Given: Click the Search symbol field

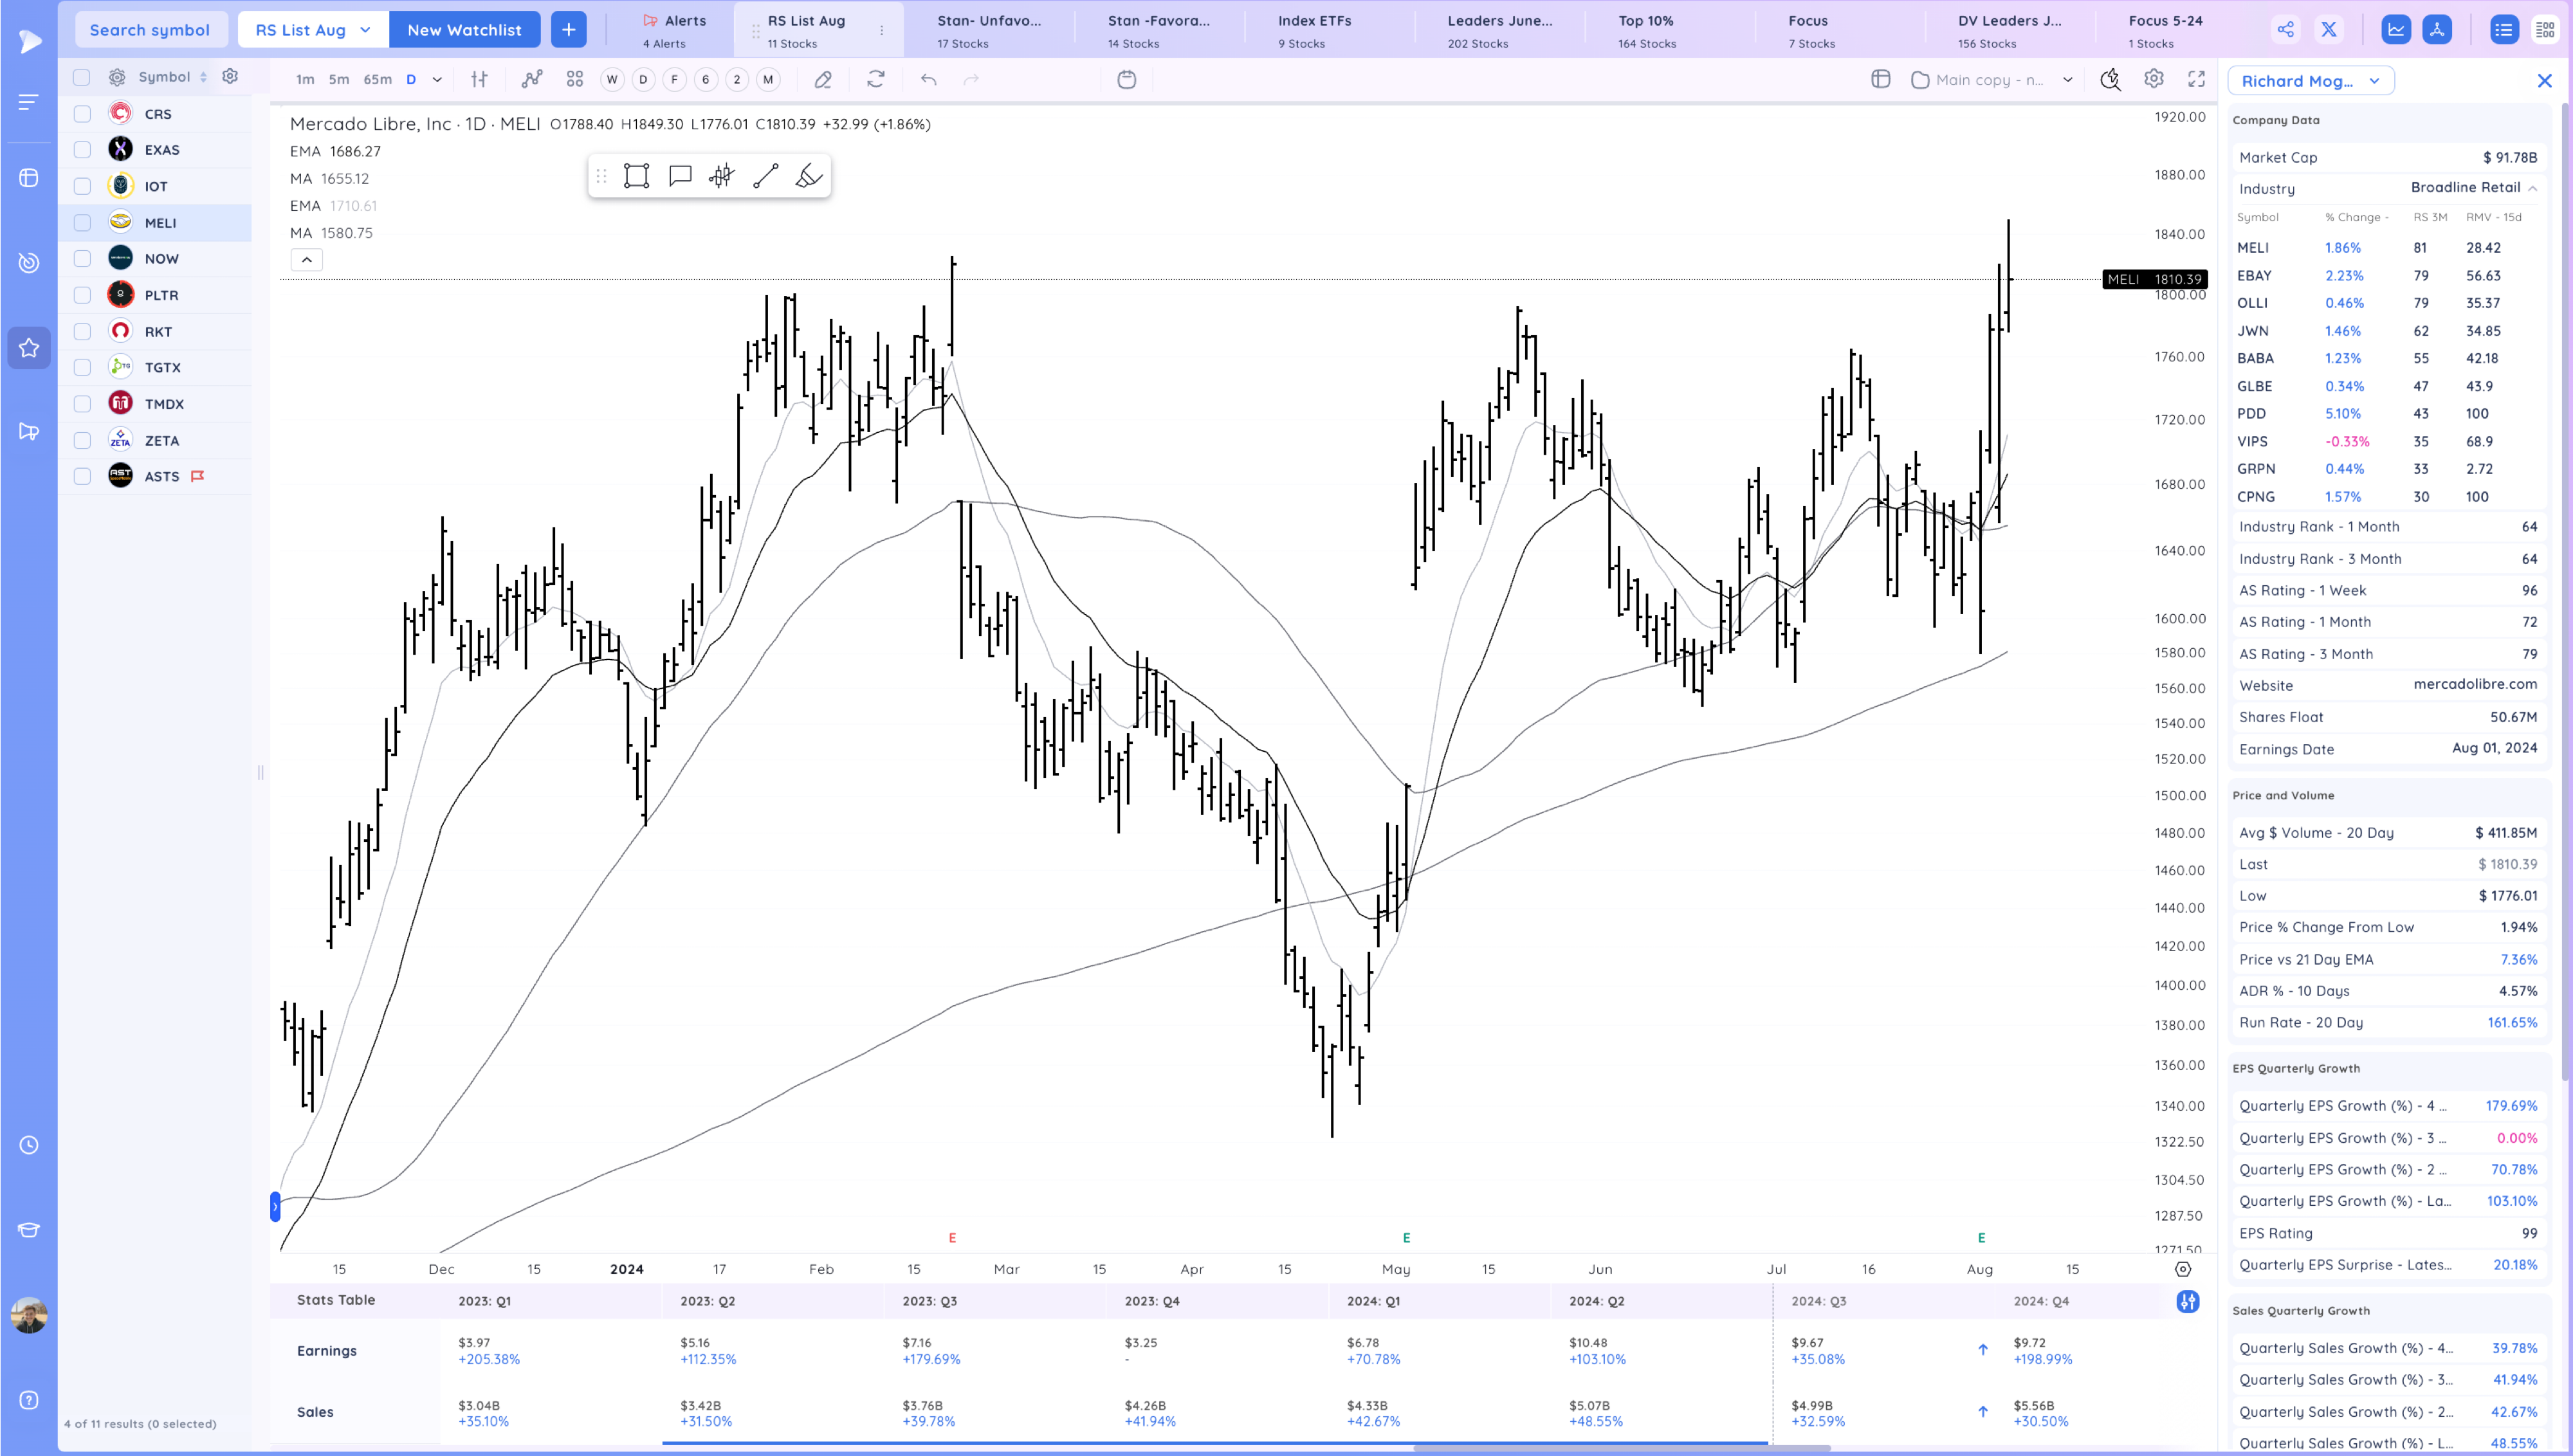Looking at the screenshot, I should (x=150, y=29).
